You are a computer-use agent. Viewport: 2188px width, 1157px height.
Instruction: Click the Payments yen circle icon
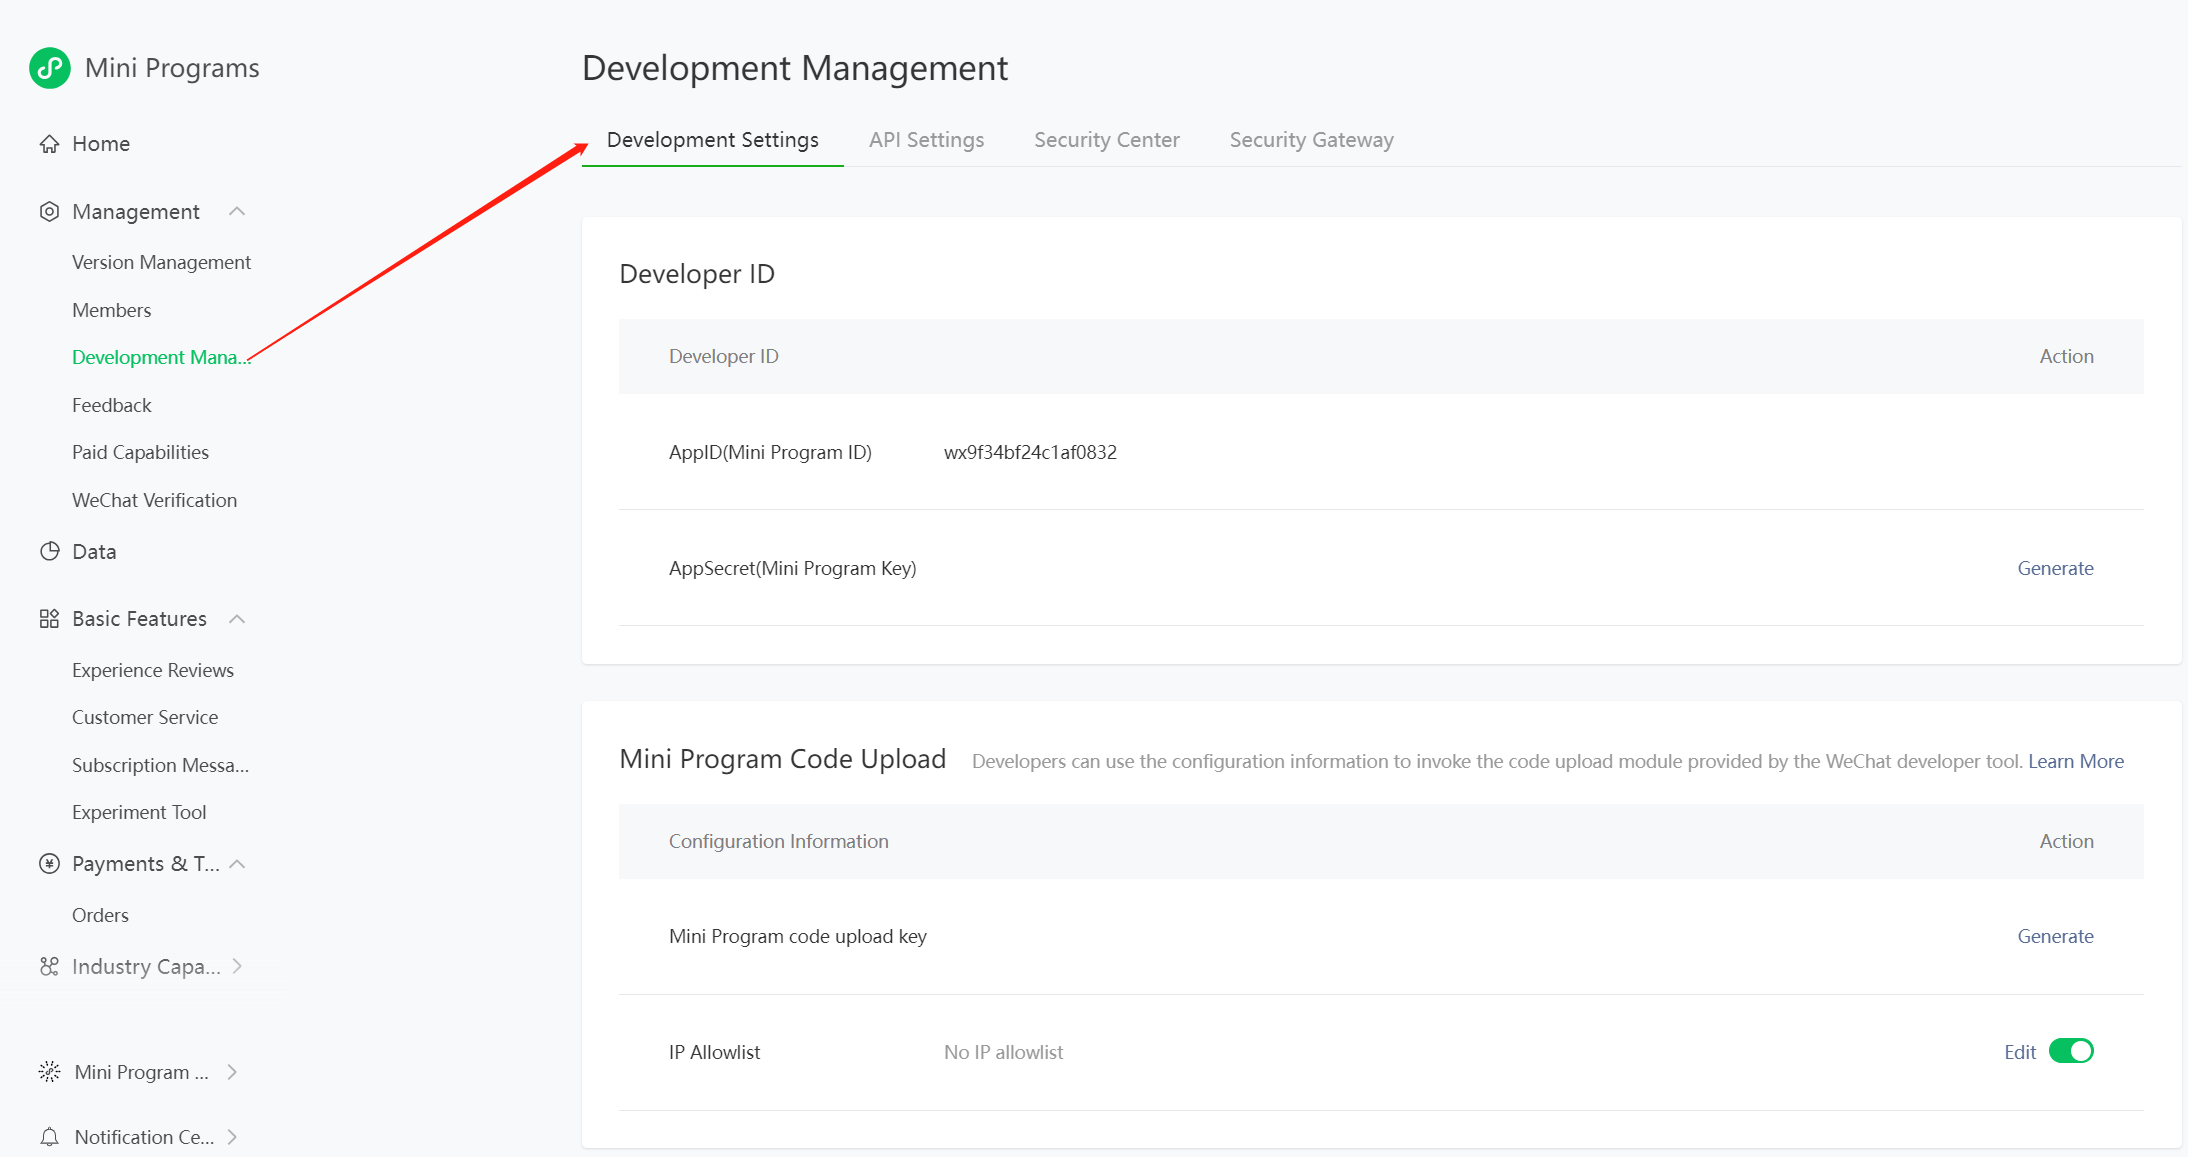pos(49,864)
